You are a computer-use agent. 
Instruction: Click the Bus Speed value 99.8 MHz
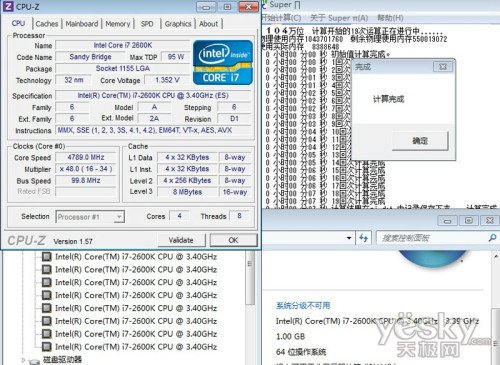coord(86,181)
